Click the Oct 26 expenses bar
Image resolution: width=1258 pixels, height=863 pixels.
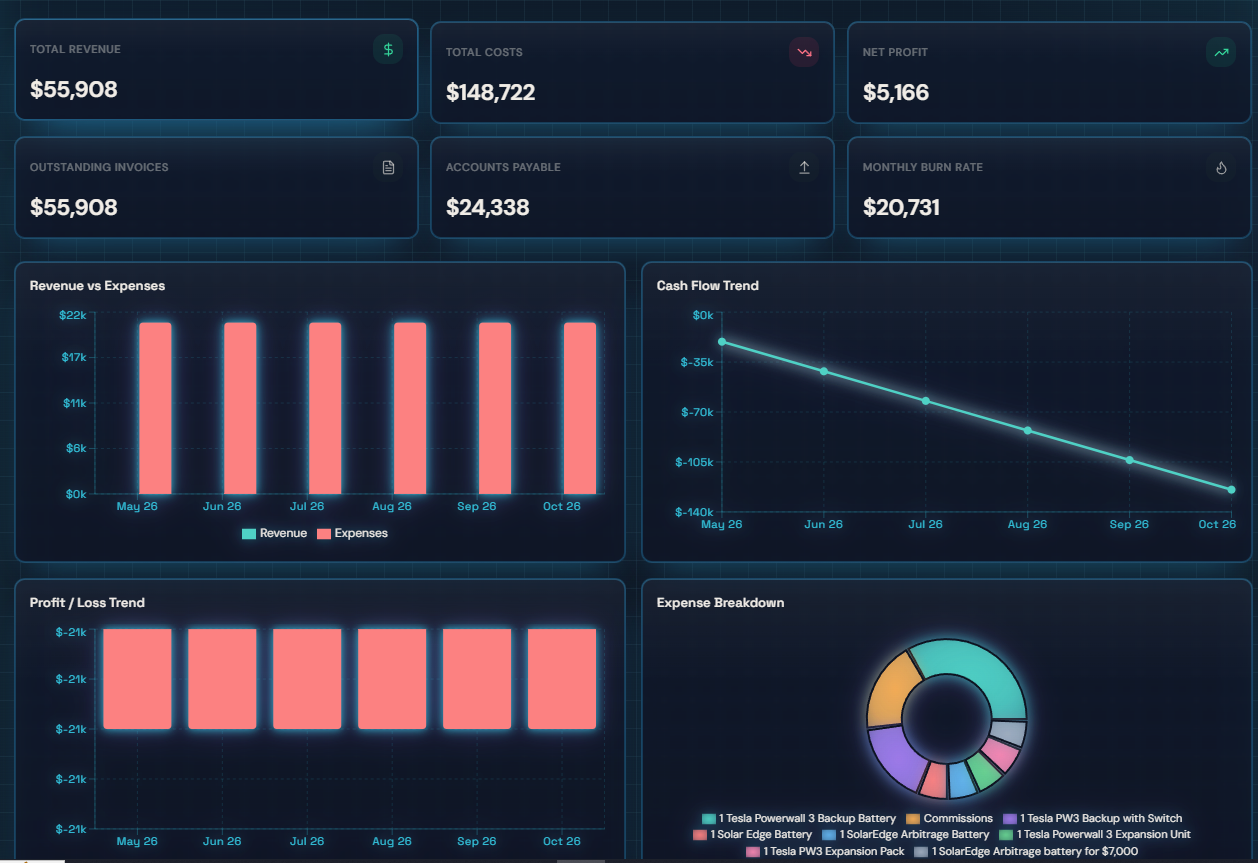580,408
